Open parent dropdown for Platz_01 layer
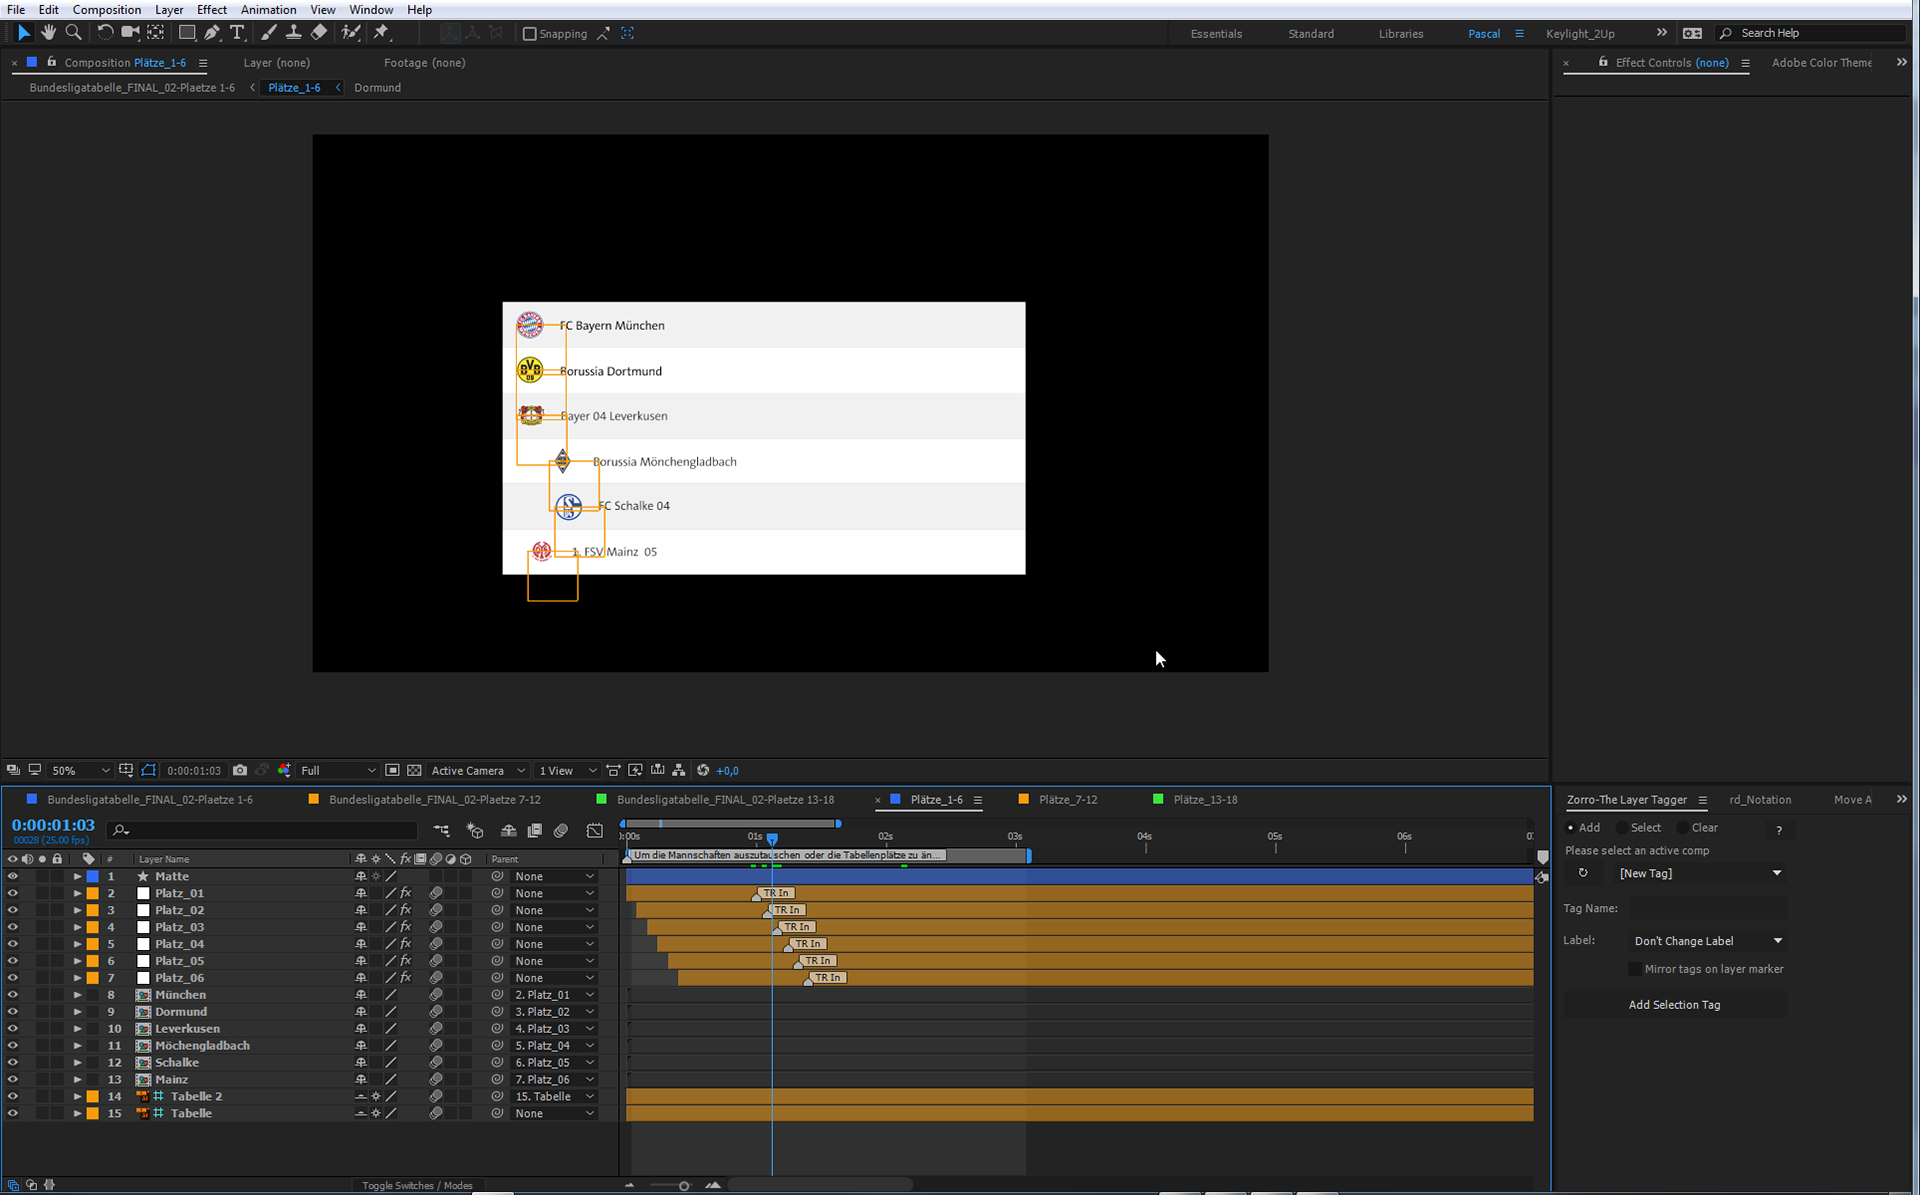 [x=554, y=893]
